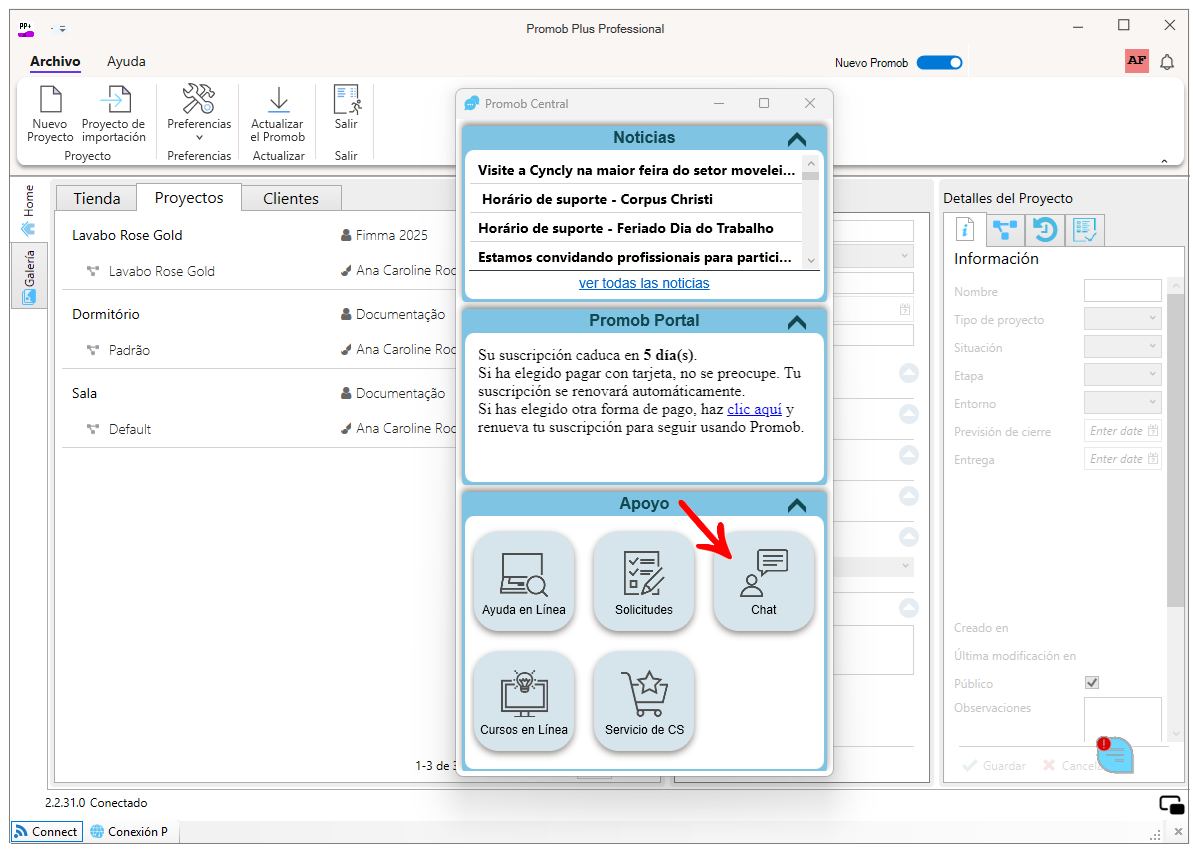Click the Nombre input field
This screenshot has height=850, width=1193.
(1122, 291)
